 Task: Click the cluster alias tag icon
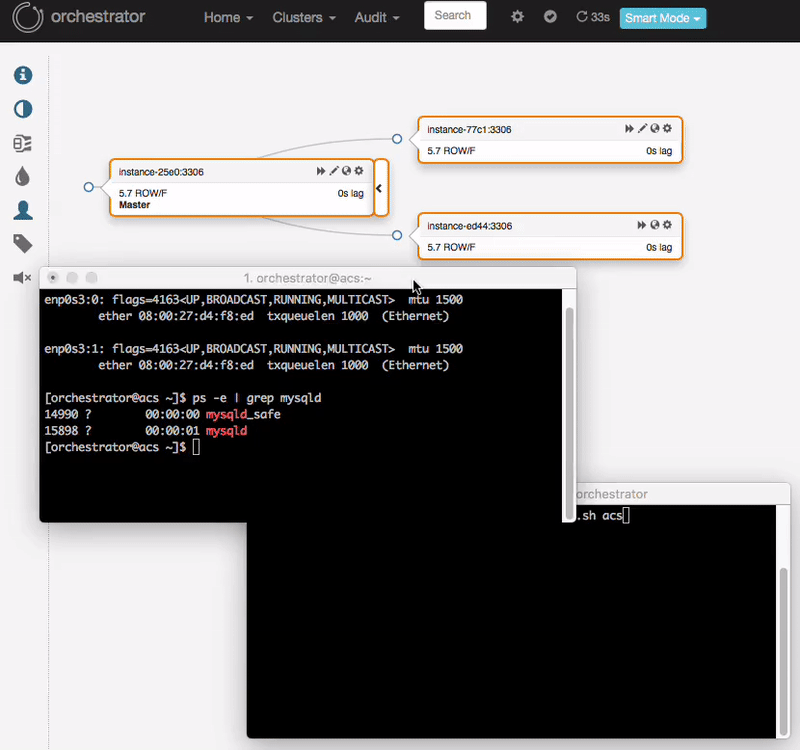(x=22, y=243)
